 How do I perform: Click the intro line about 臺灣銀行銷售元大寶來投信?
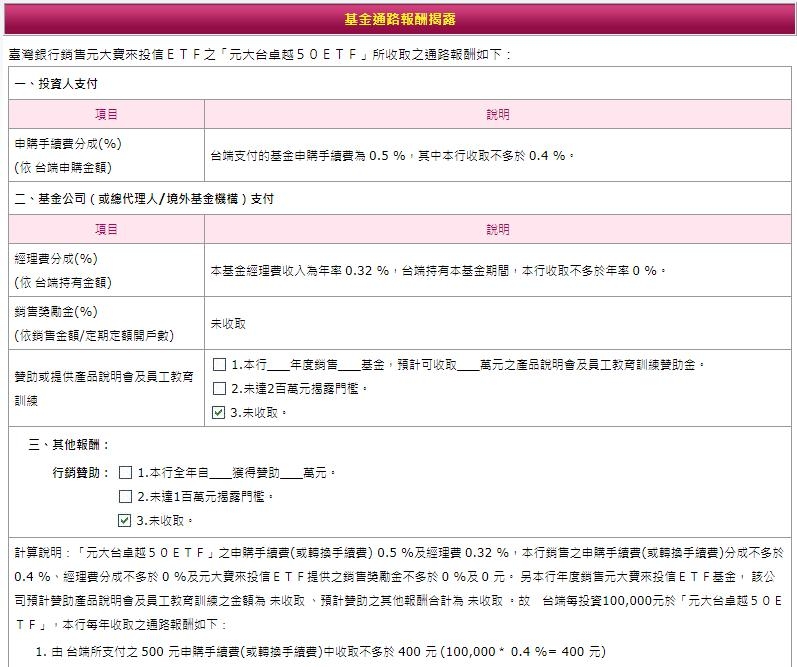(259, 54)
